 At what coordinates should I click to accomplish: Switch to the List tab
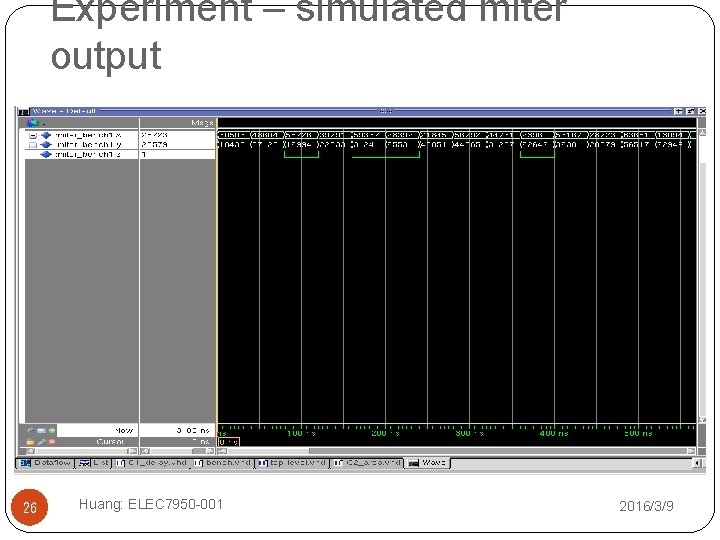click(x=93, y=463)
